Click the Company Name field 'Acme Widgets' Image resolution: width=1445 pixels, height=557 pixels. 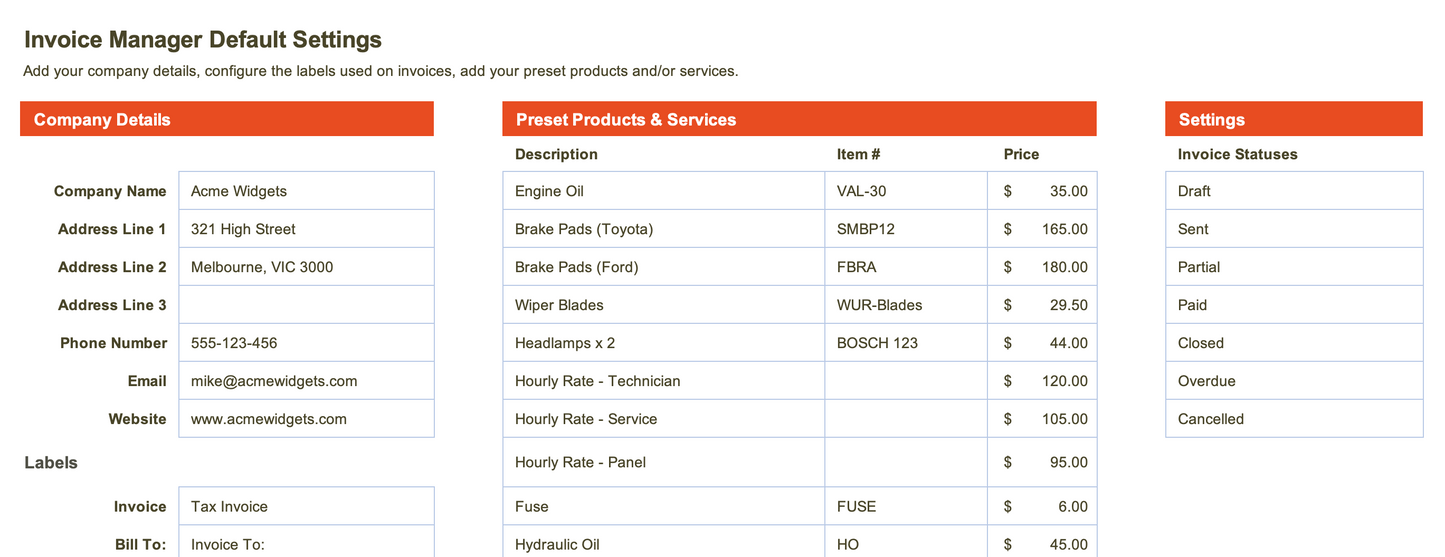(306, 191)
